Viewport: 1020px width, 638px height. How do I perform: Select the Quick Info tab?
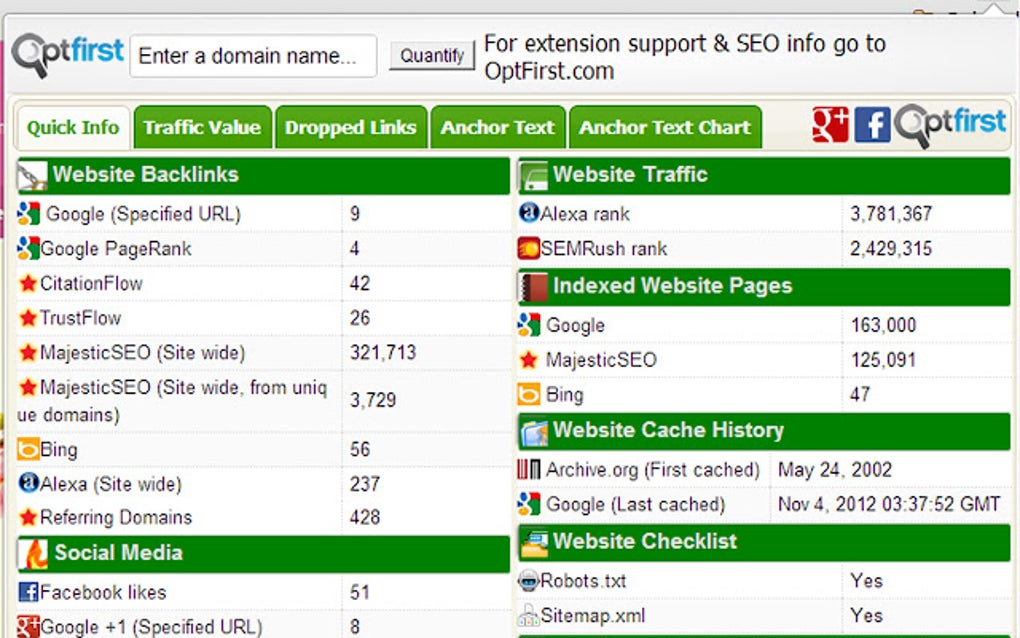71,127
